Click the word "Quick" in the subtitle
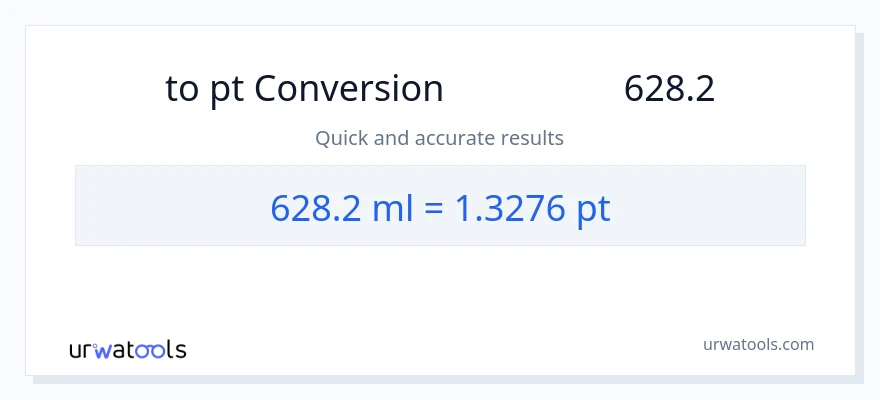This screenshot has width=880, height=400. coord(341,138)
